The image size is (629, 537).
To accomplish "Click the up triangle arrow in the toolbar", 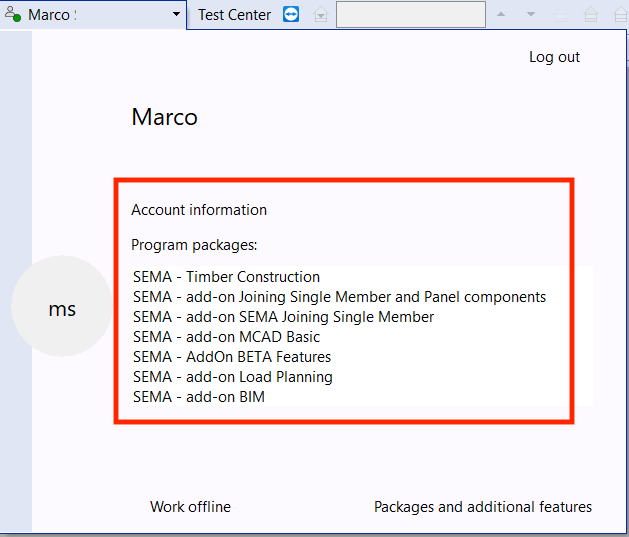I will tap(501, 14).
